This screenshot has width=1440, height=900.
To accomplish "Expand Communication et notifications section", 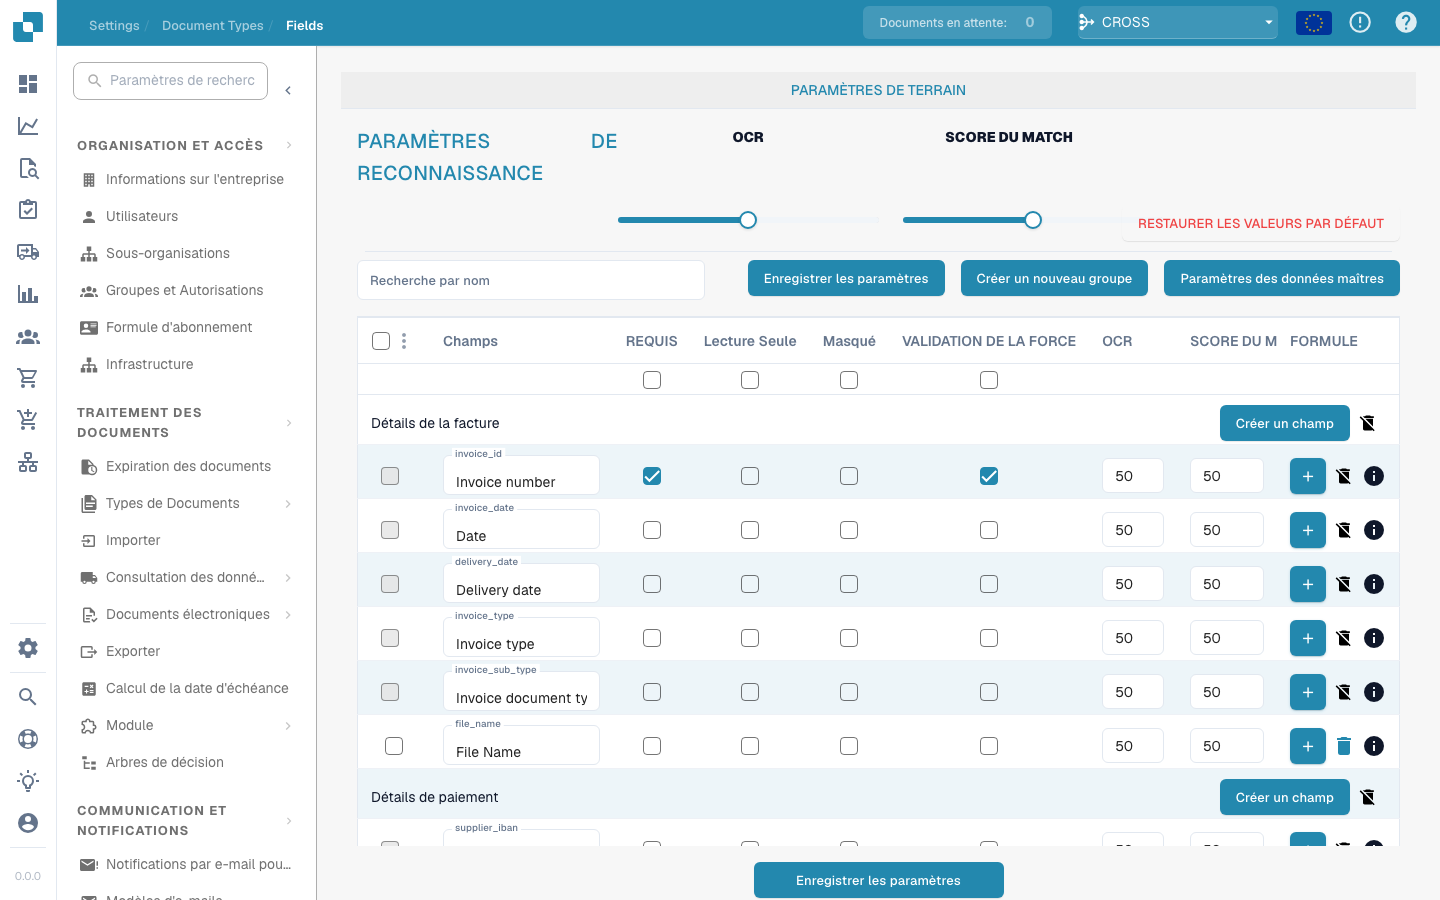I will [289, 821].
